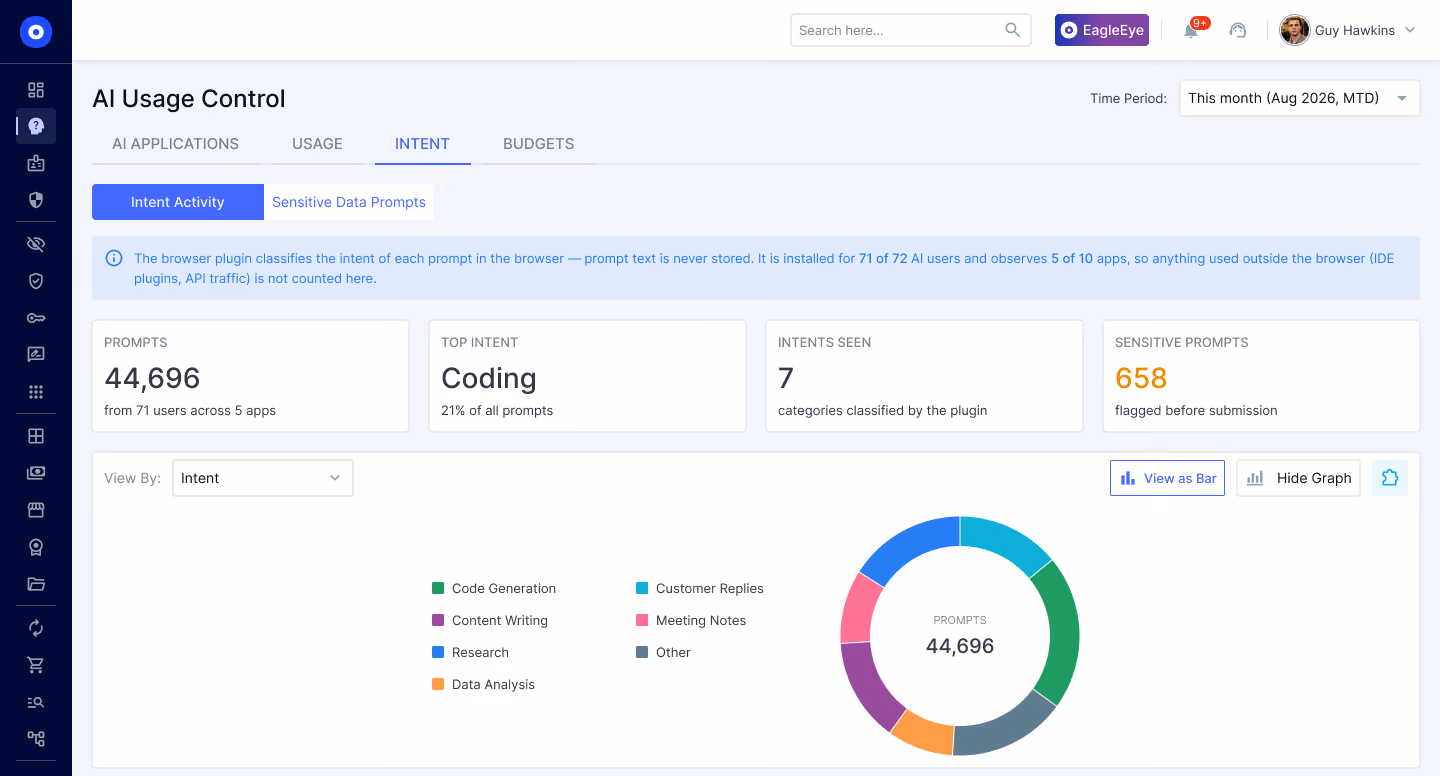Open the half-filled shield sidebar icon

[36, 200]
